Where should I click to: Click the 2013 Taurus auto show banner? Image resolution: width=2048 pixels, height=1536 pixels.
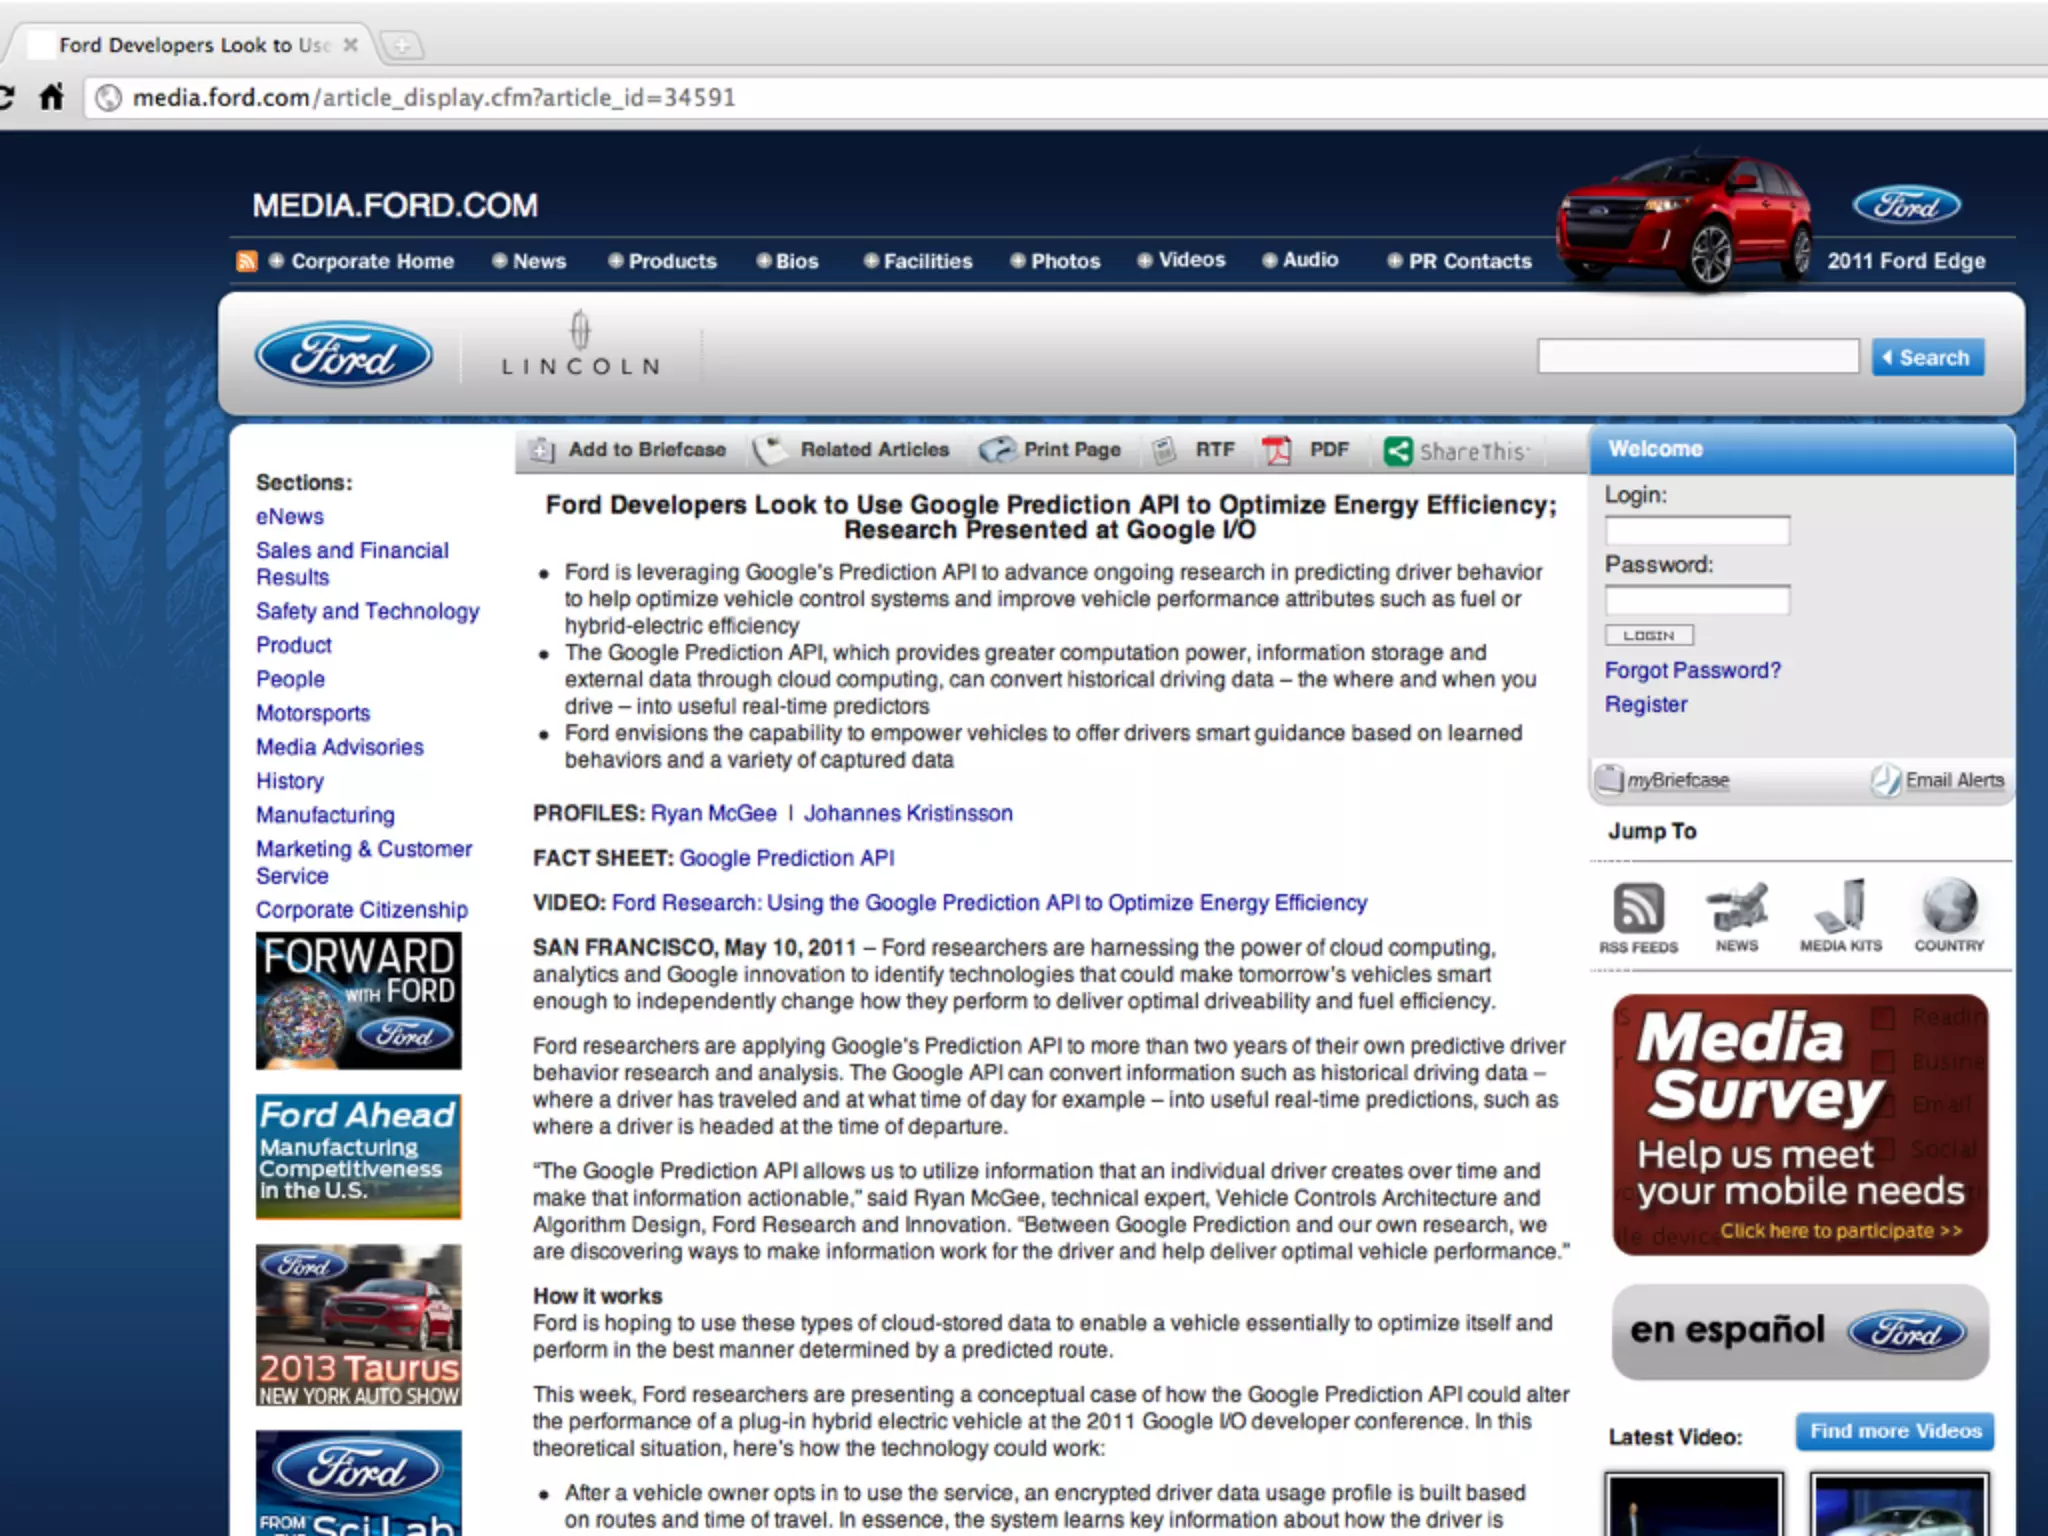[358, 1325]
